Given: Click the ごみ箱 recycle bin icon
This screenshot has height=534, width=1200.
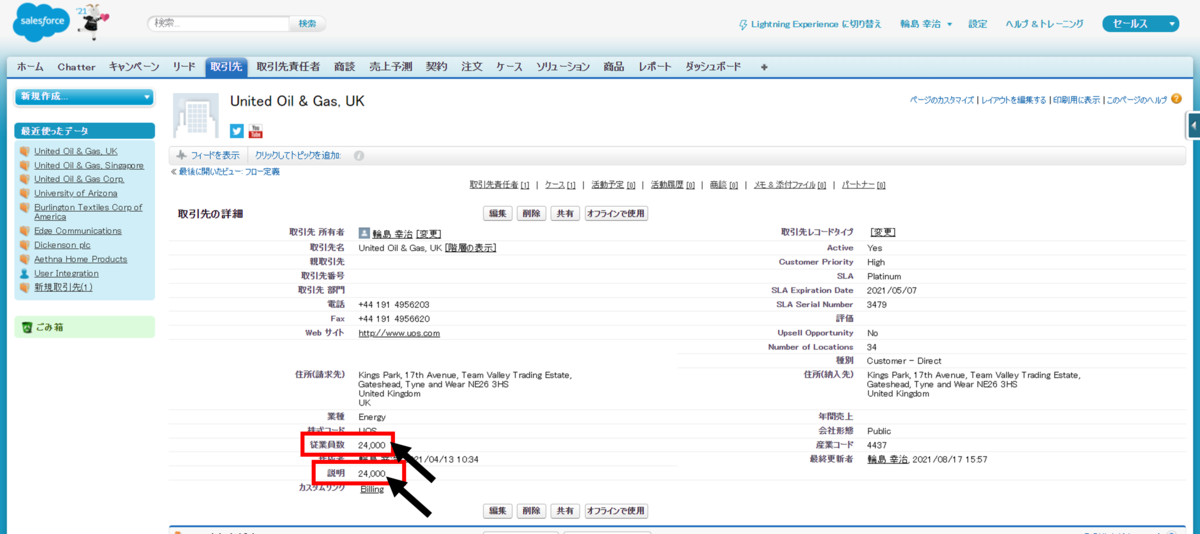Looking at the screenshot, I should tap(27, 327).
